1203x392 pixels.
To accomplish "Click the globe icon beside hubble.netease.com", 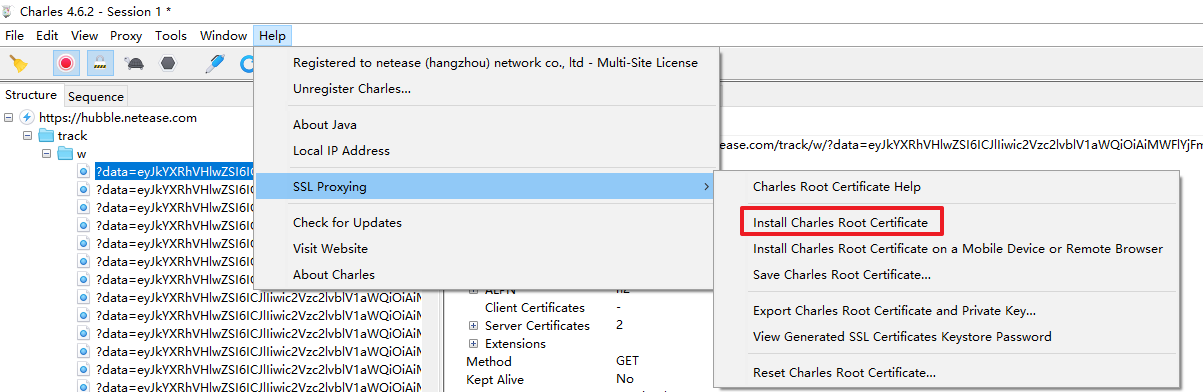I will click(x=27, y=117).
